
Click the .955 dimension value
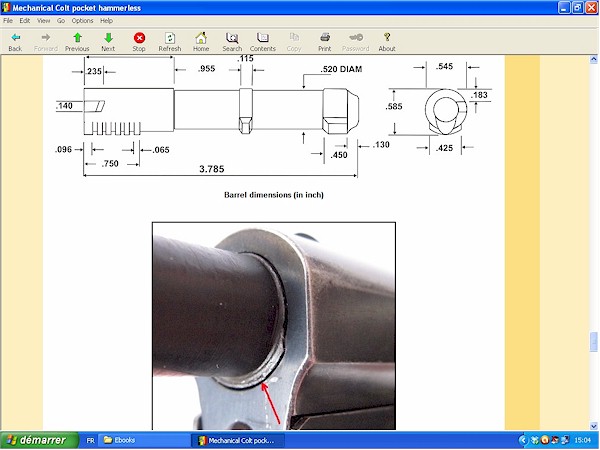pyautogui.click(x=207, y=68)
